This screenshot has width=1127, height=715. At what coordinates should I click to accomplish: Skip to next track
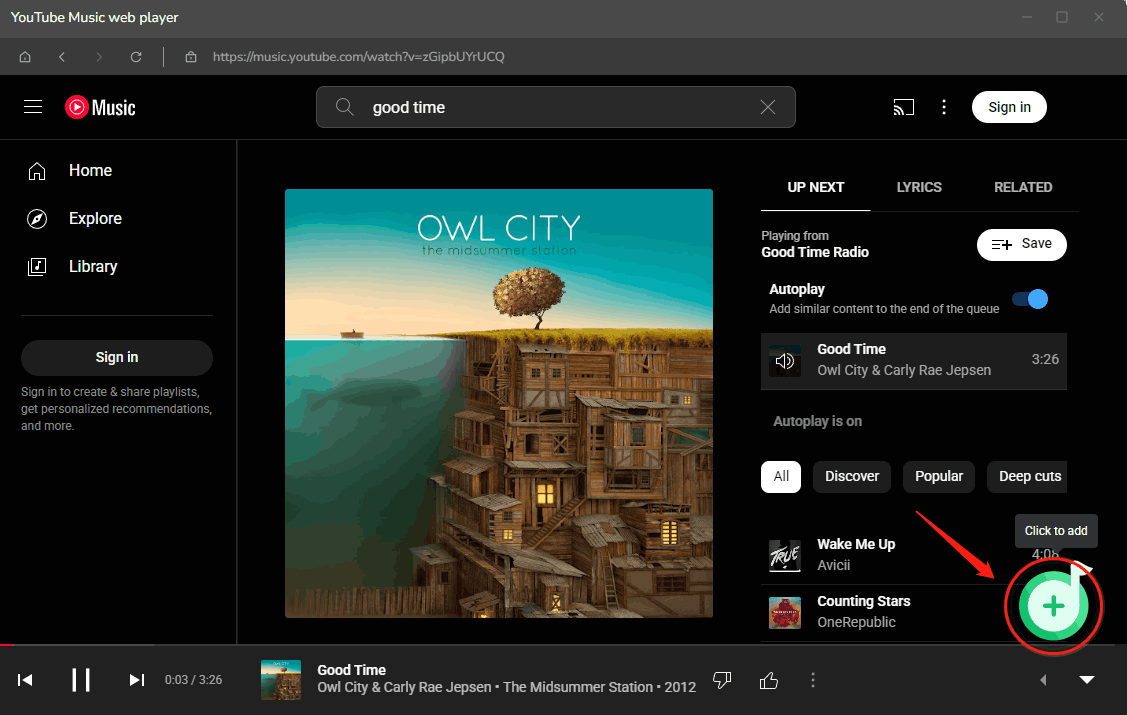click(137, 680)
